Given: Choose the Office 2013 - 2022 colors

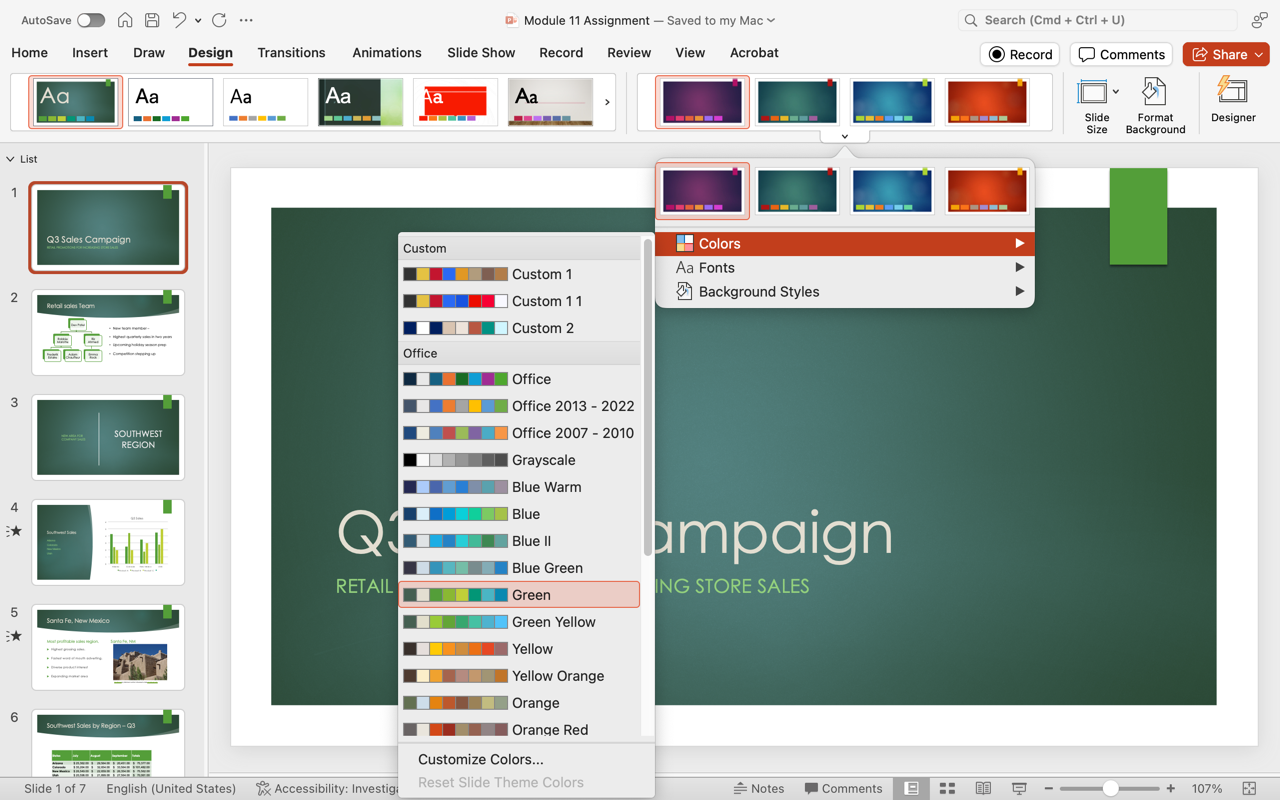Looking at the screenshot, I should [x=520, y=406].
